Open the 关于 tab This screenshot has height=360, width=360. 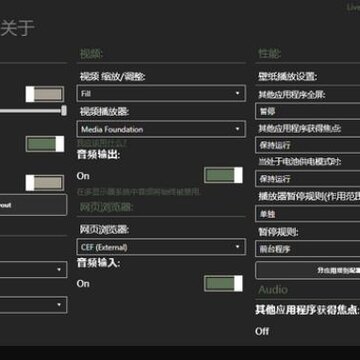pos(17,28)
